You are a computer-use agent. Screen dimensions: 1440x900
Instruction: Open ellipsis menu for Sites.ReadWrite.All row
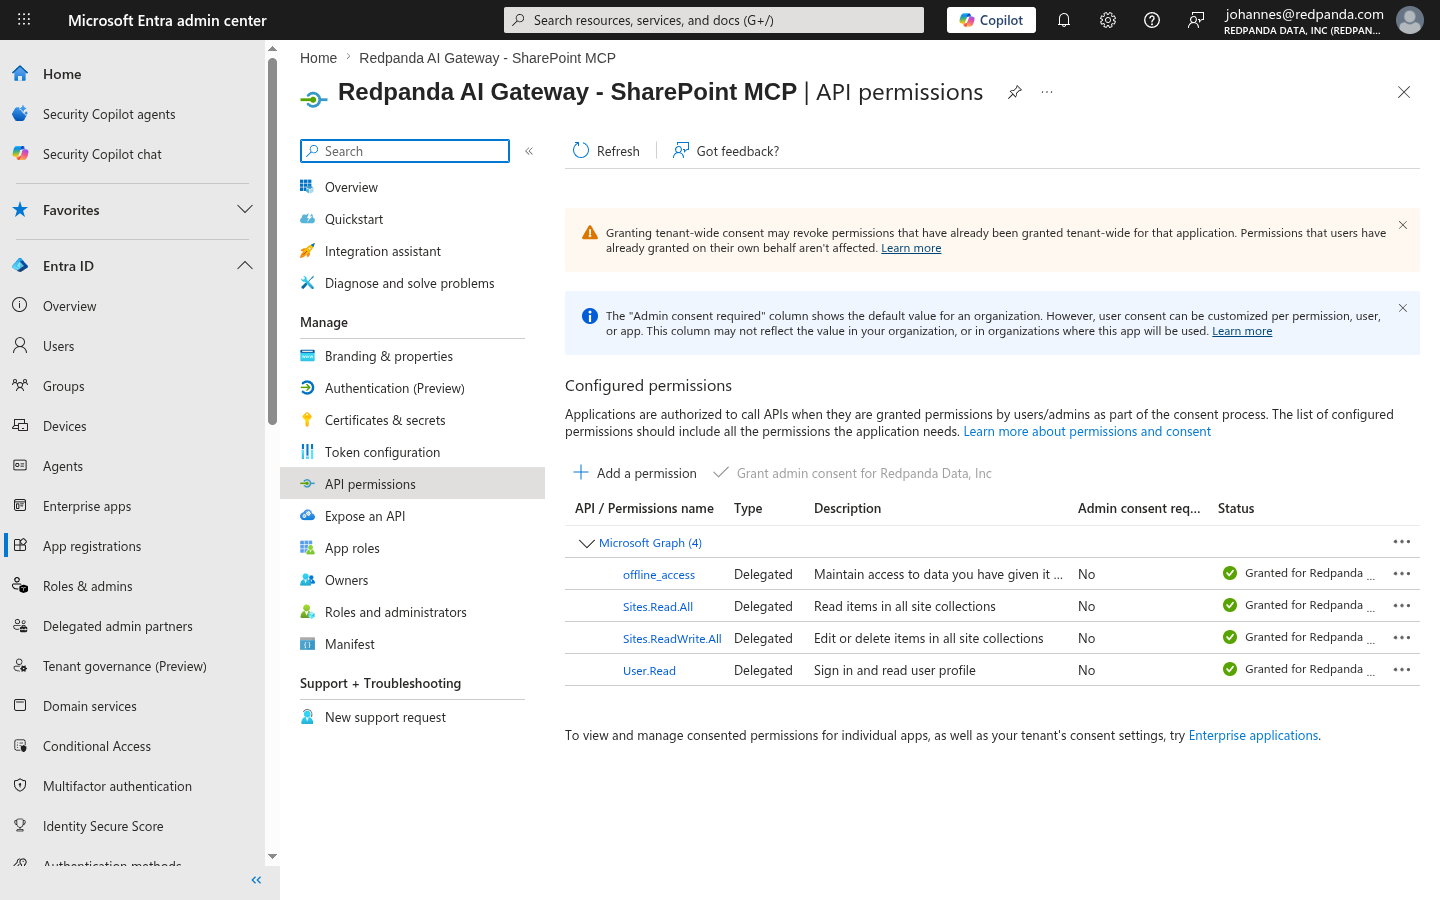1402,638
